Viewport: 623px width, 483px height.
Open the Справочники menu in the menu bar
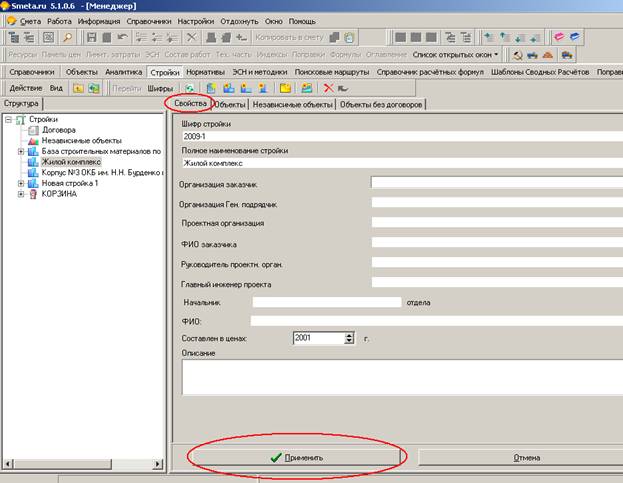[149, 21]
